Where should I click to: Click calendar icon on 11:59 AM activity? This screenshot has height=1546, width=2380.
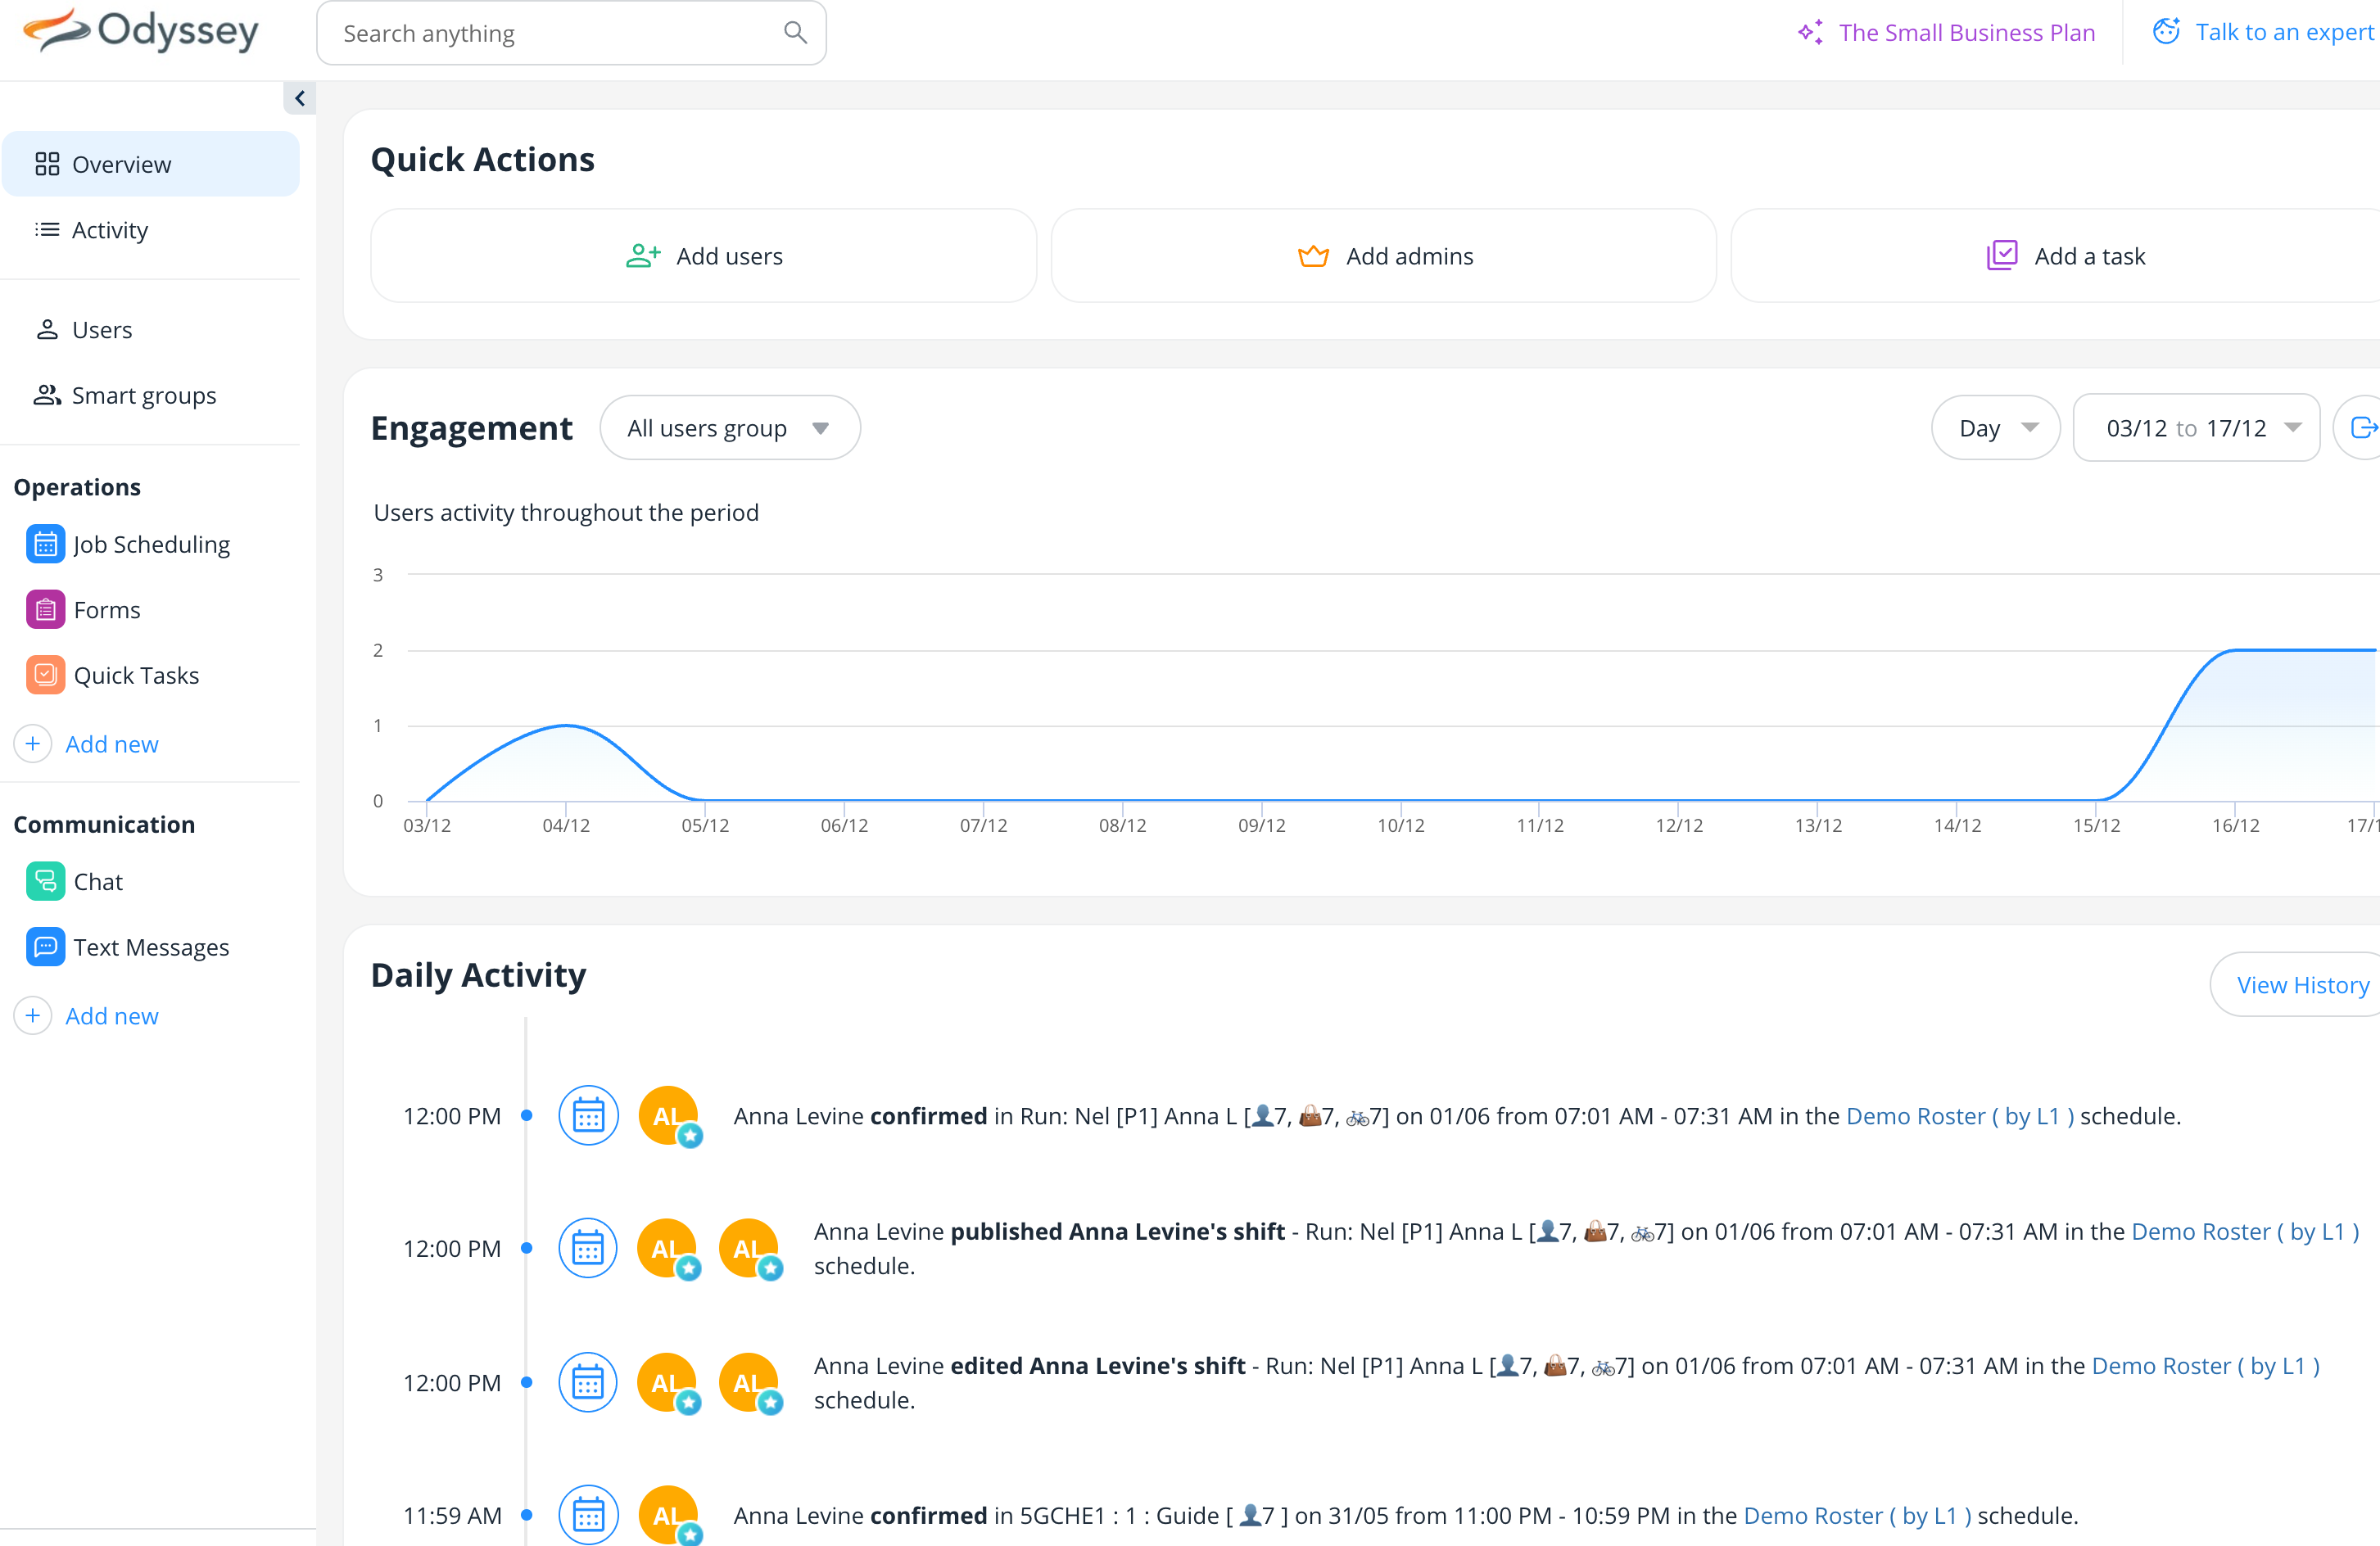(x=588, y=1514)
